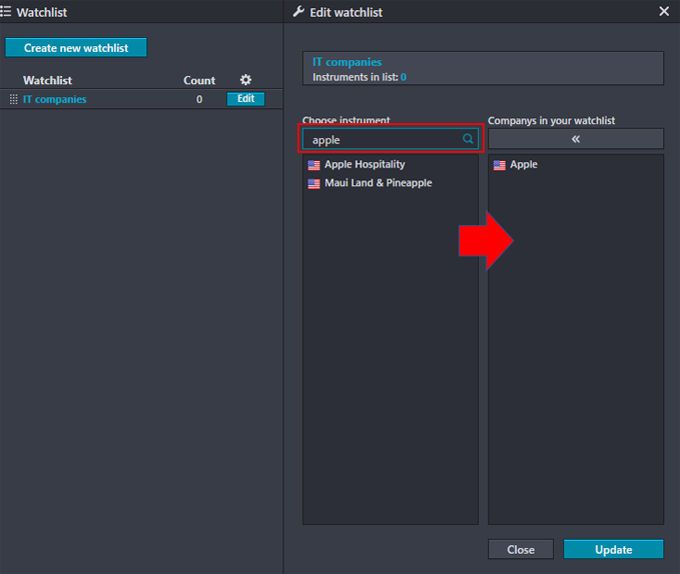Select the IT companies watchlist link
Viewport: 680px width, 574px height.
pyautogui.click(x=55, y=99)
